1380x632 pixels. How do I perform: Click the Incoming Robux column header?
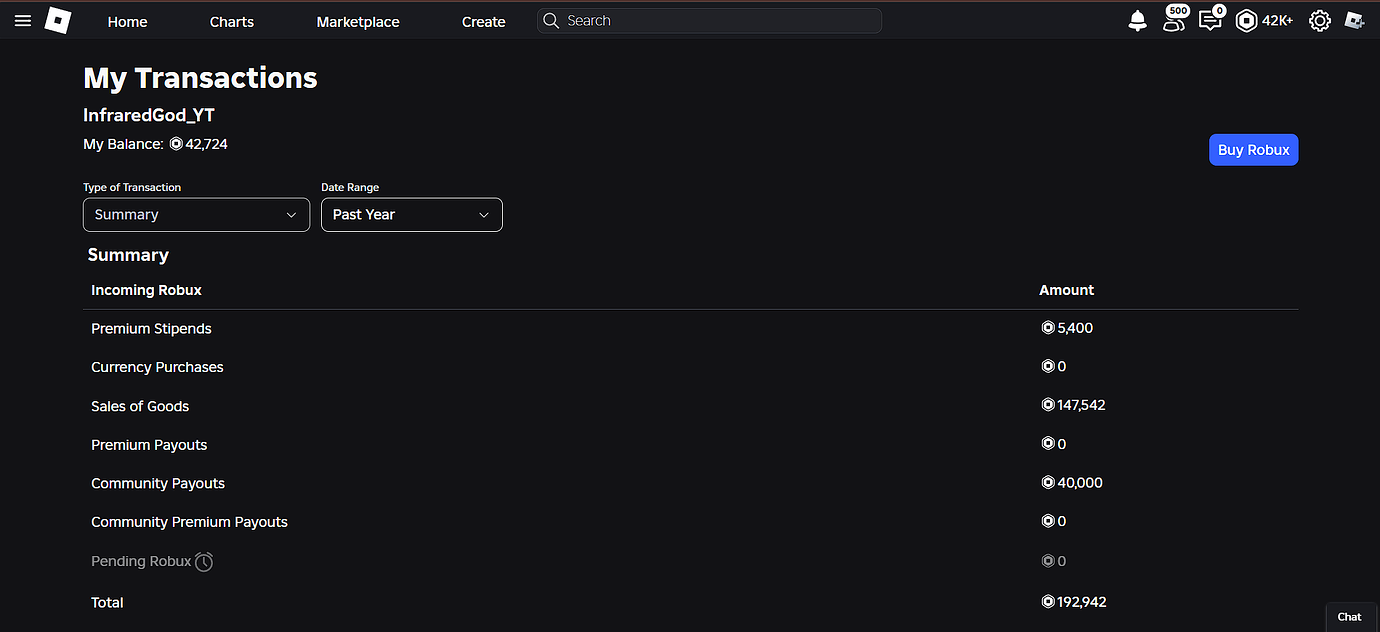click(146, 290)
